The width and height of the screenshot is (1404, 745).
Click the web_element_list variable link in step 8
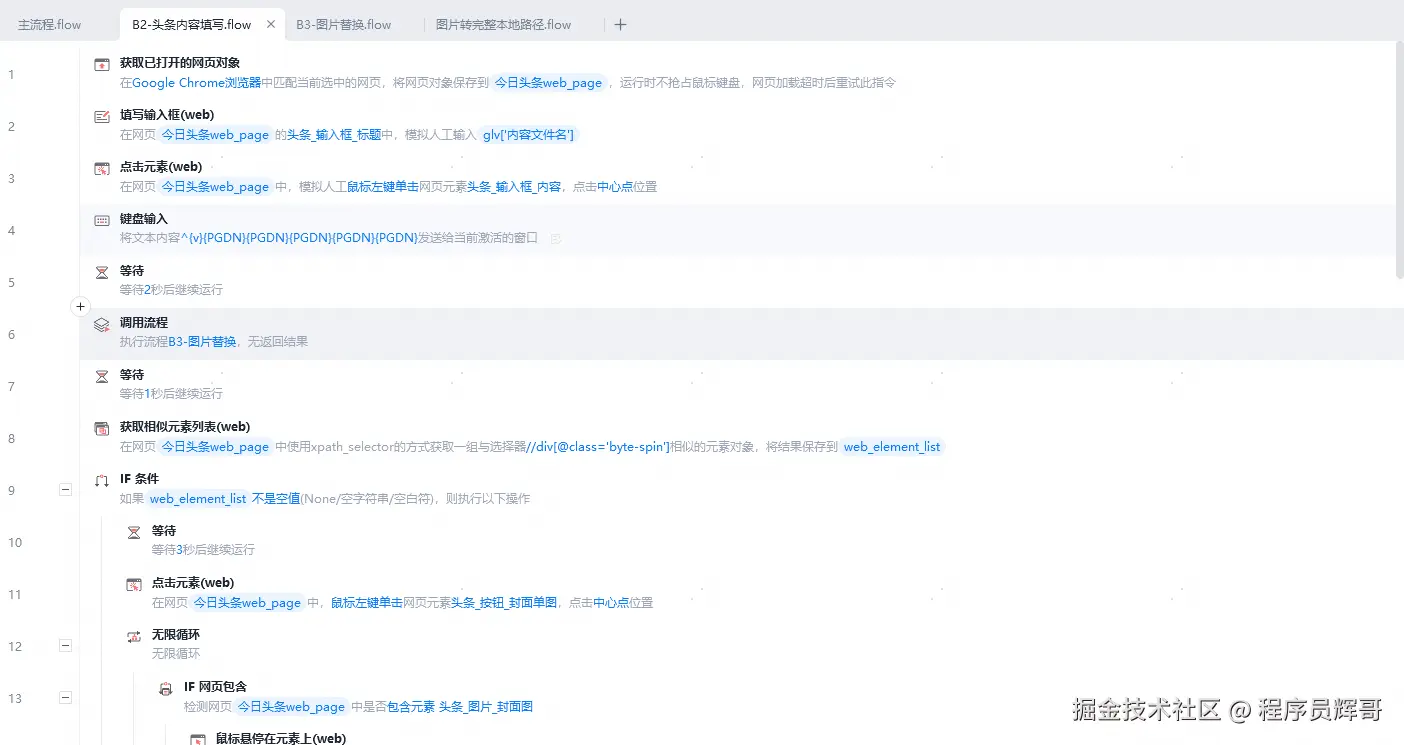(891, 447)
